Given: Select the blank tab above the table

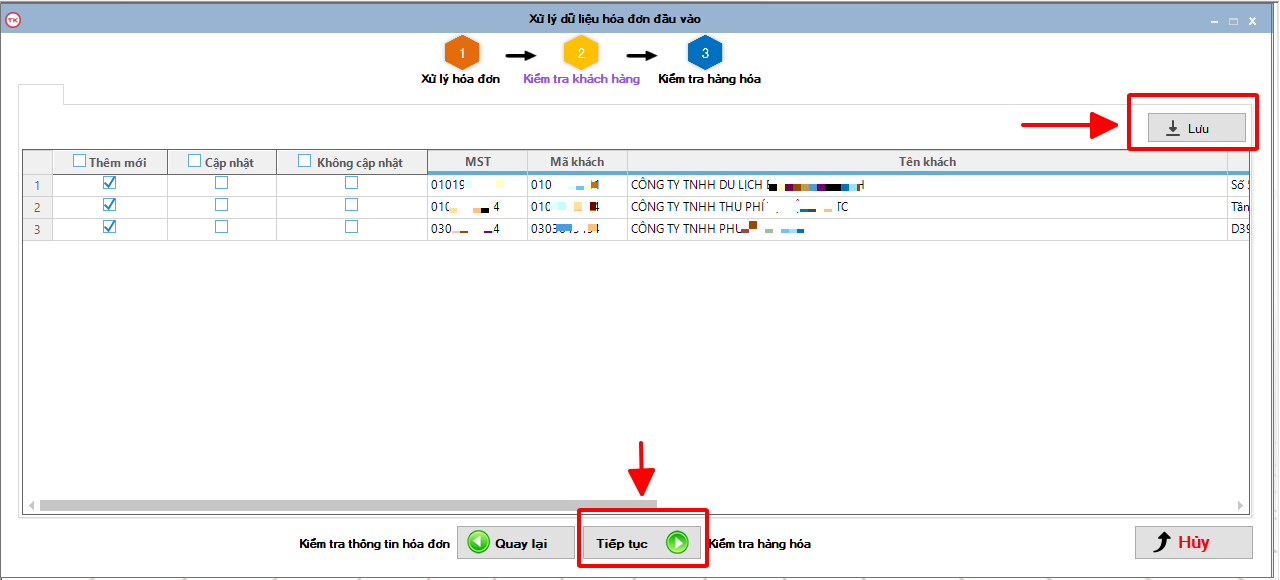Looking at the screenshot, I should (x=41, y=95).
